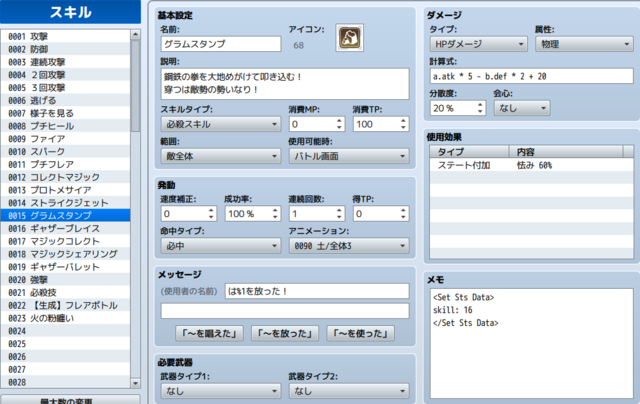Select skill 0018 マジックシェアリング
Screen dimensions: 640x404
pyautogui.click(x=65, y=254)
